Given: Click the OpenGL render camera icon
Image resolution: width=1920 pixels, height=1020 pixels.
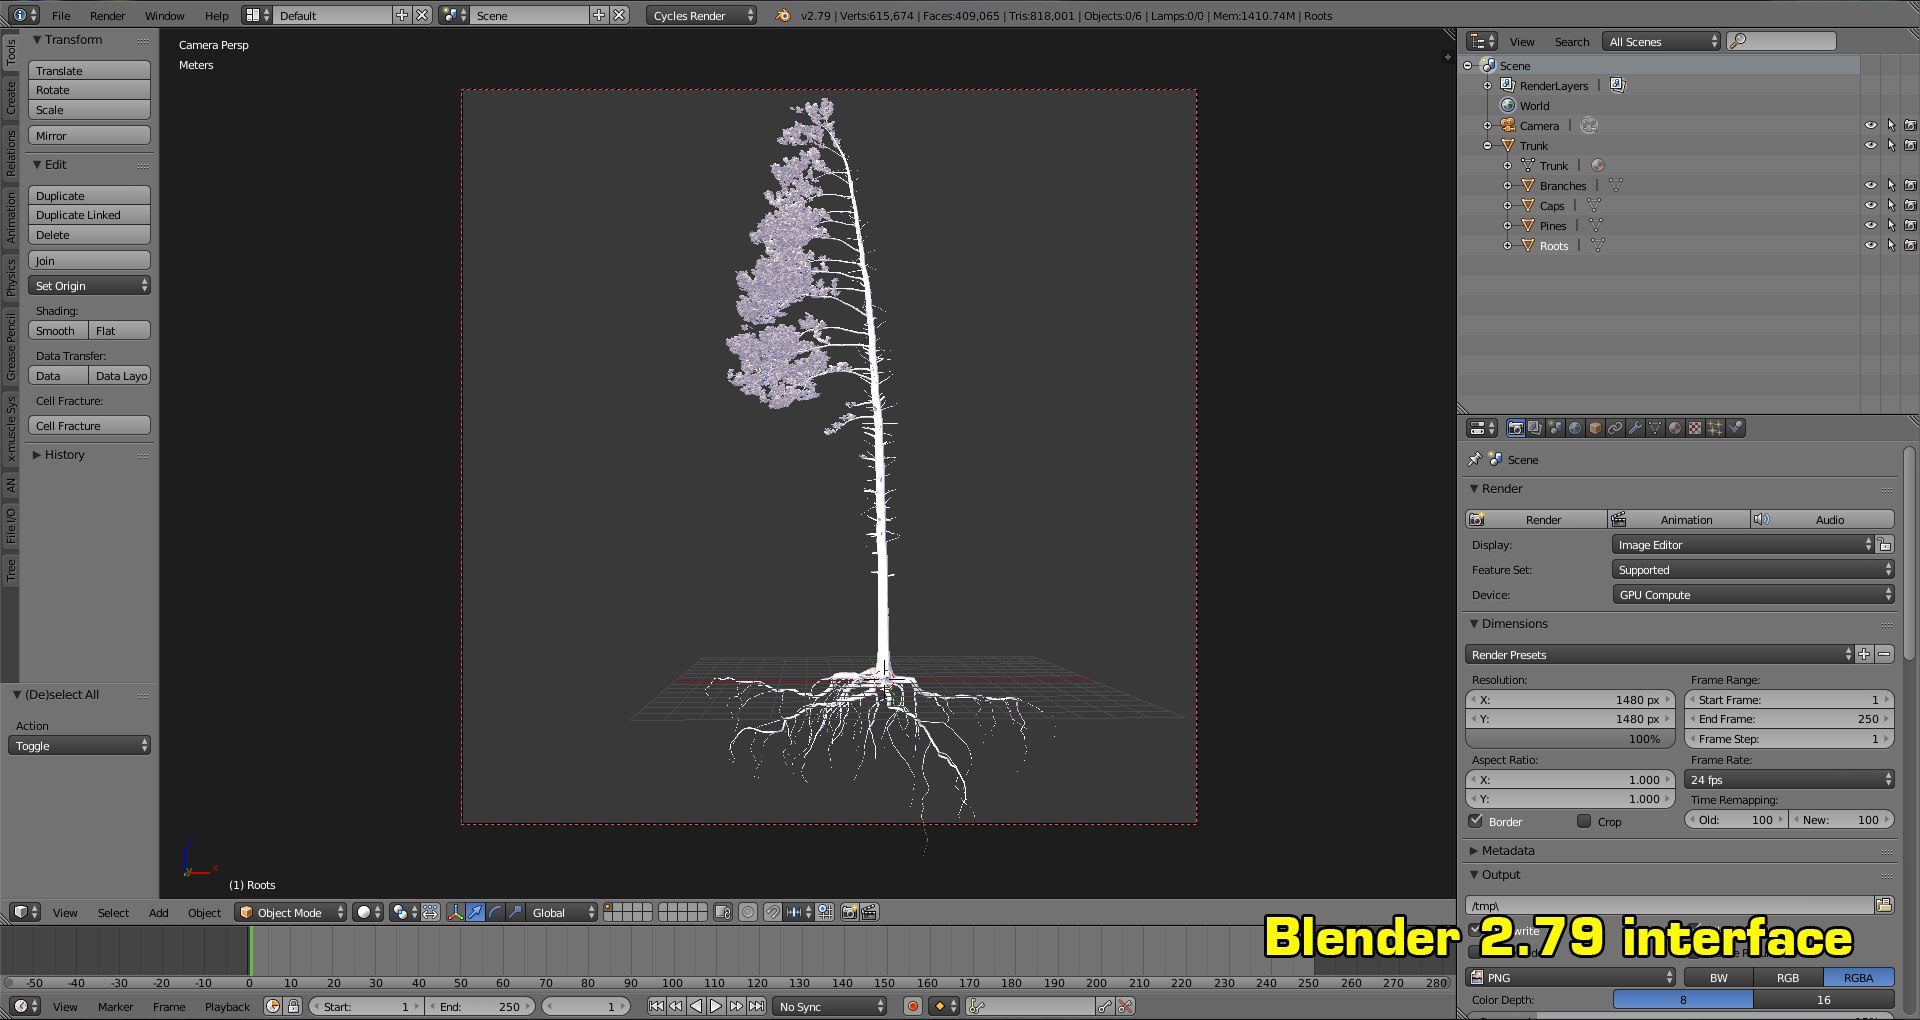Looking at the screenshot, I should pos(849,912).
